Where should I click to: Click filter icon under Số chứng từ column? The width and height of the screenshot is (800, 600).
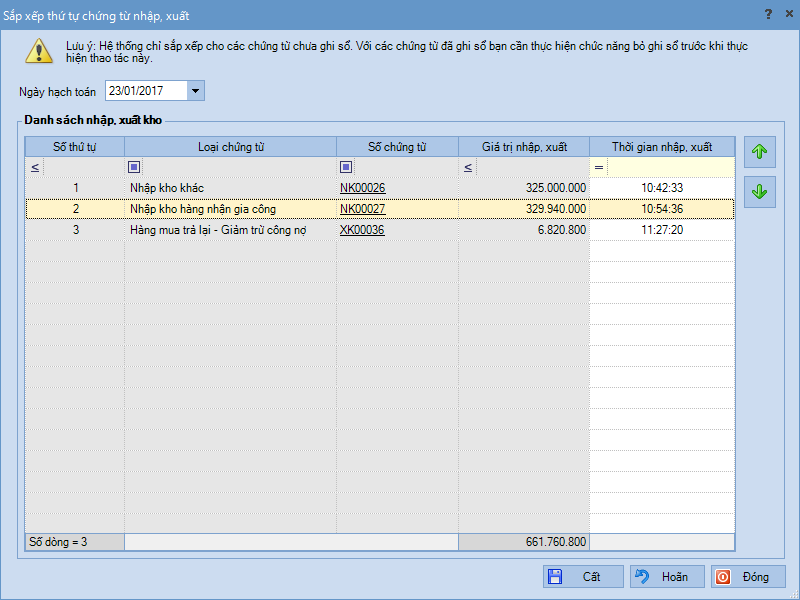pyautogui.click(x=346, y=167)
